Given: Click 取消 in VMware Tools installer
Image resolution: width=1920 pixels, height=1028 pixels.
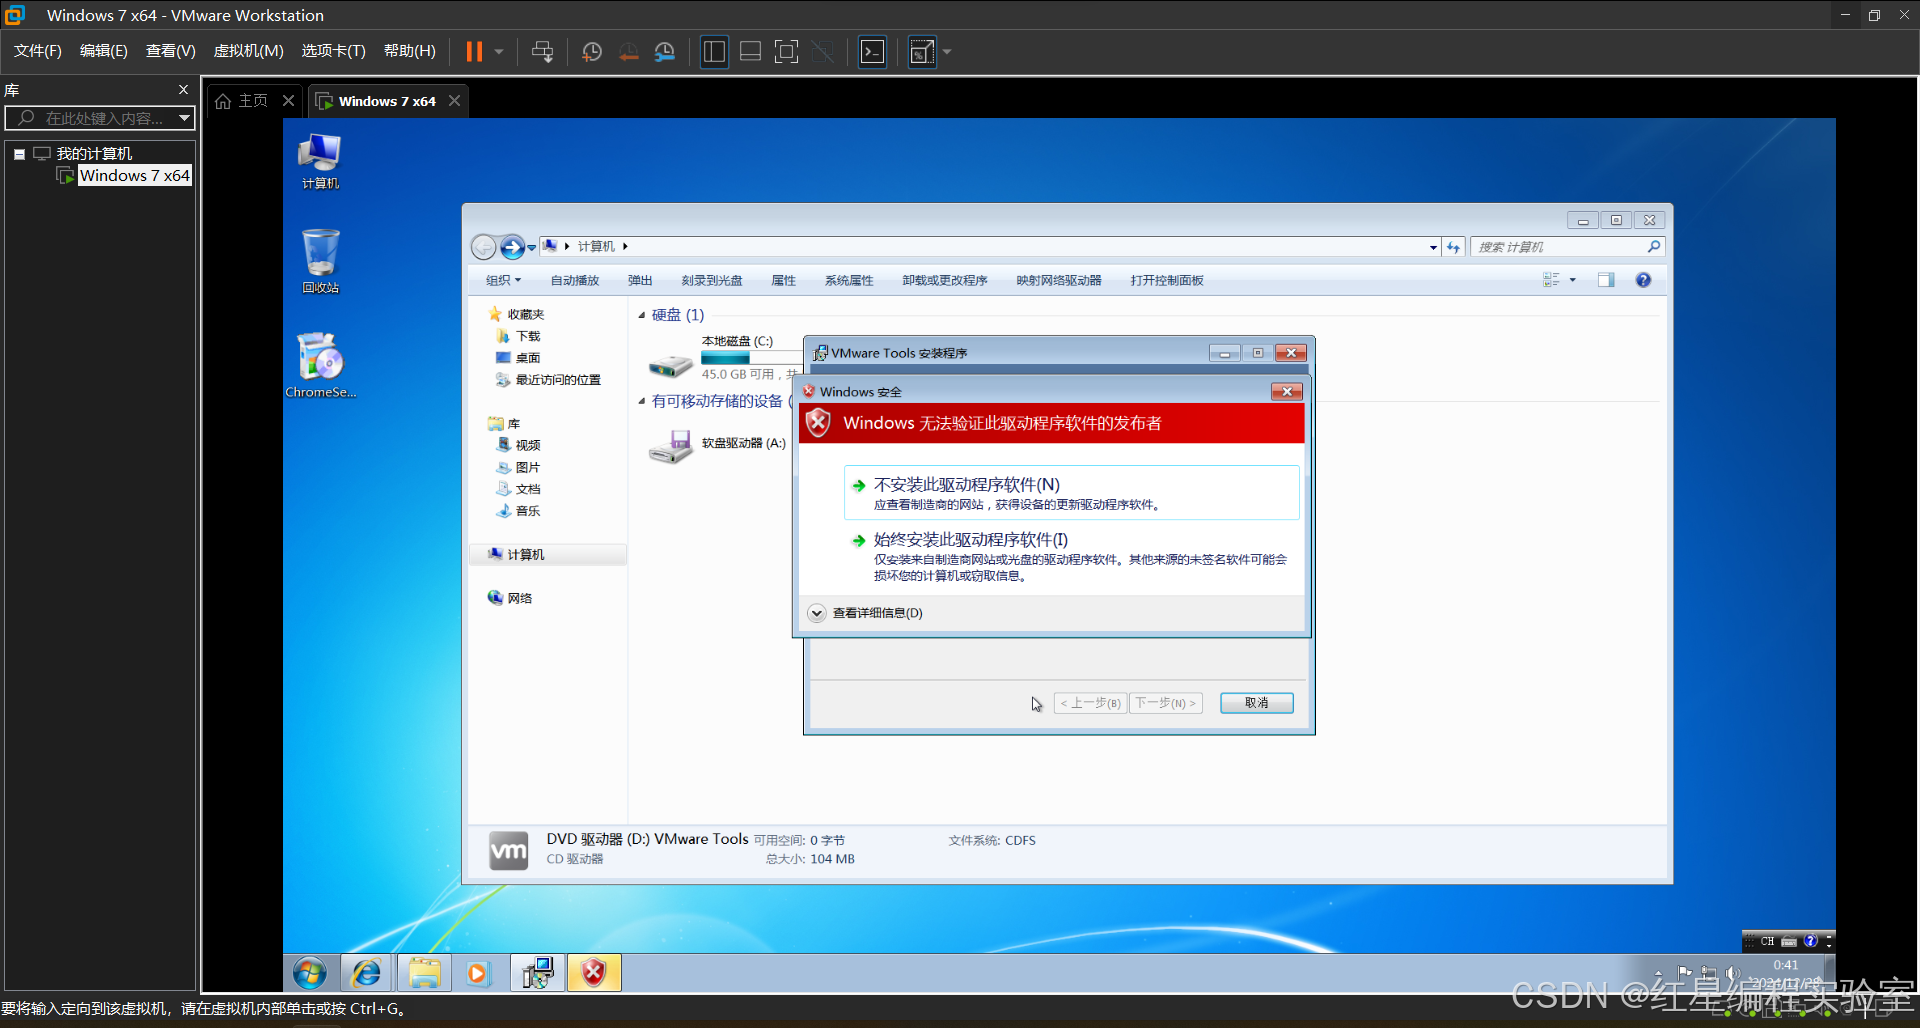Looking at the screenshot, I should click(x=1257, y=703).
